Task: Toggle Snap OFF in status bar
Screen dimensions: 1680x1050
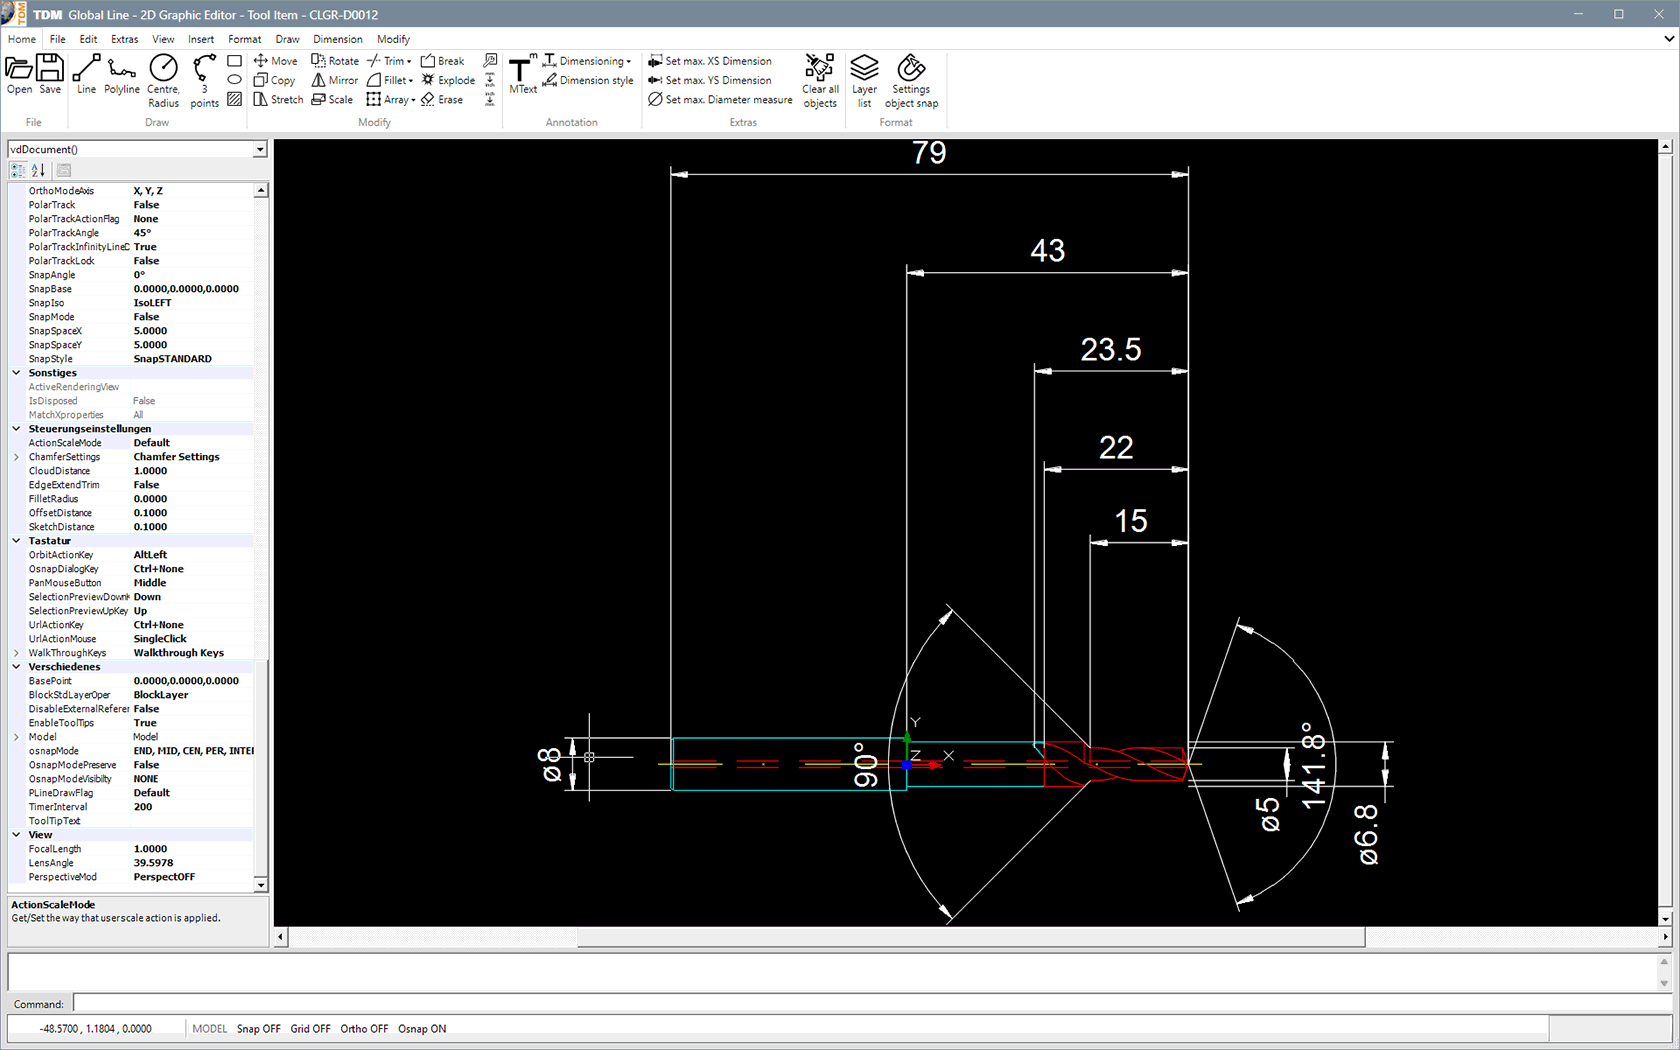Action: [x=258, y=1028]
